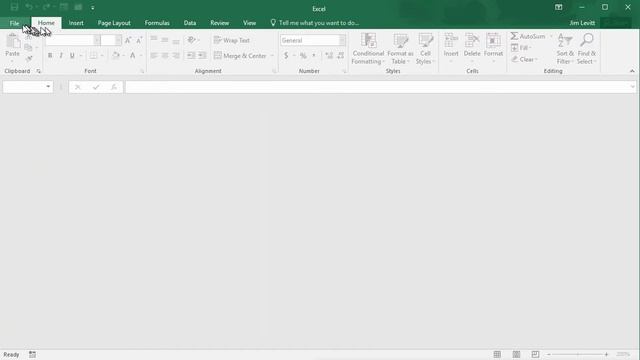Image resolution: width=640 pixels, height=360 pixels.
Task: Open the File tab
Action: [x=14, y=23]
